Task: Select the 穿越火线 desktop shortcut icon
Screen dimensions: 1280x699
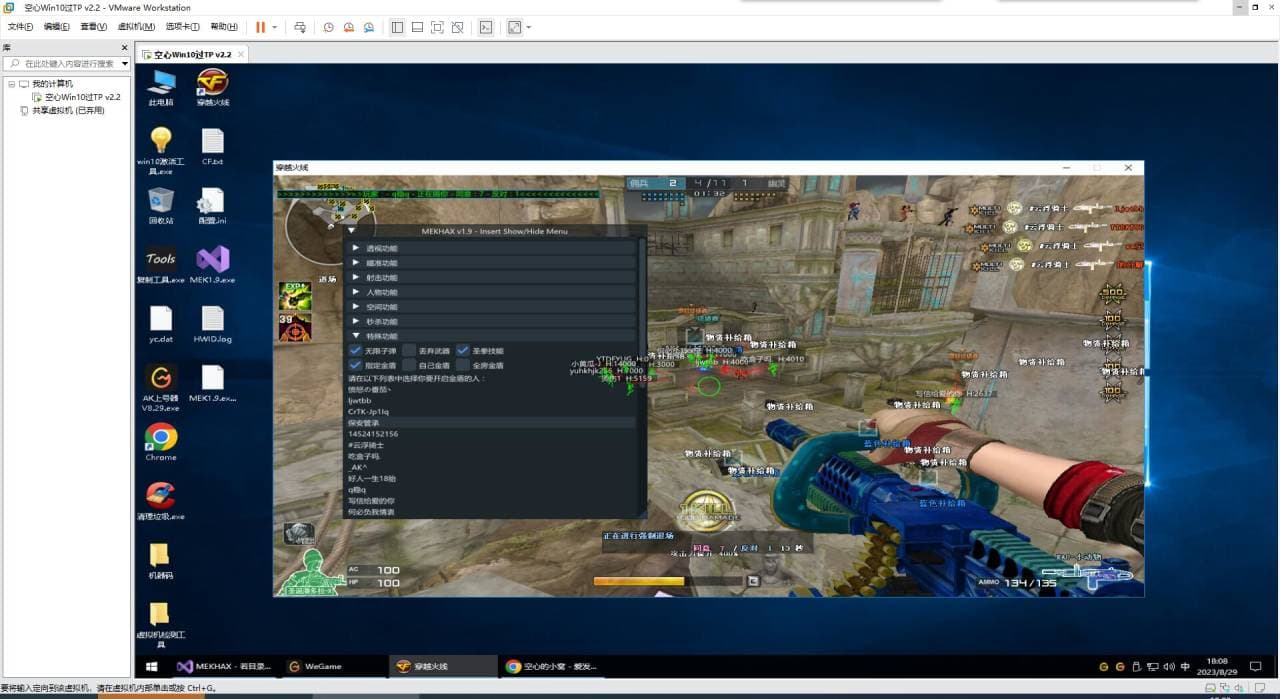Action: (x=212, y=88)
